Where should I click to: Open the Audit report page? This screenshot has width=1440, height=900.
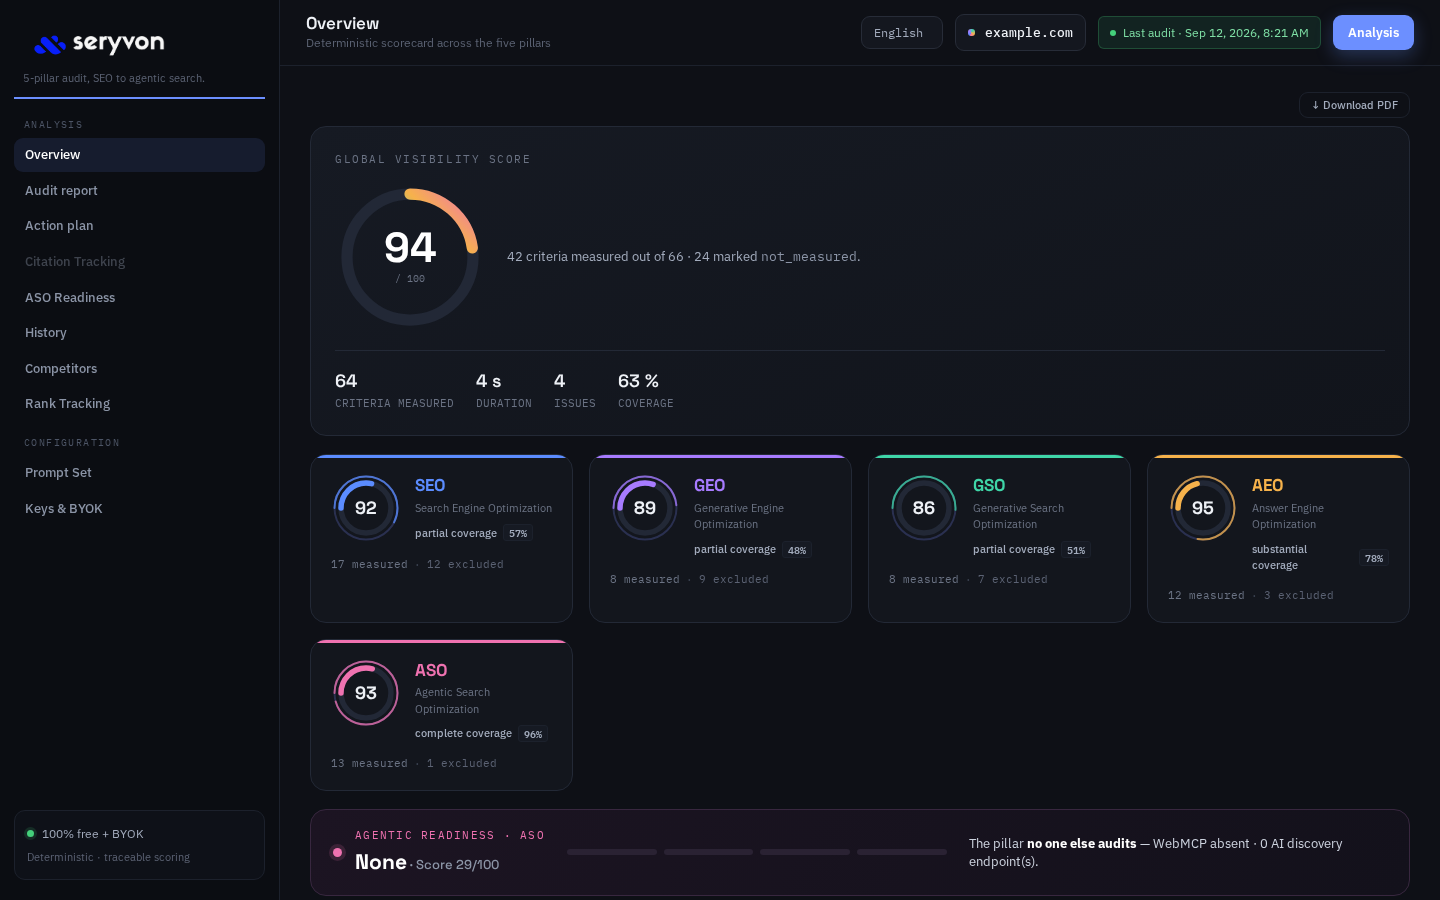pos(139,190)
